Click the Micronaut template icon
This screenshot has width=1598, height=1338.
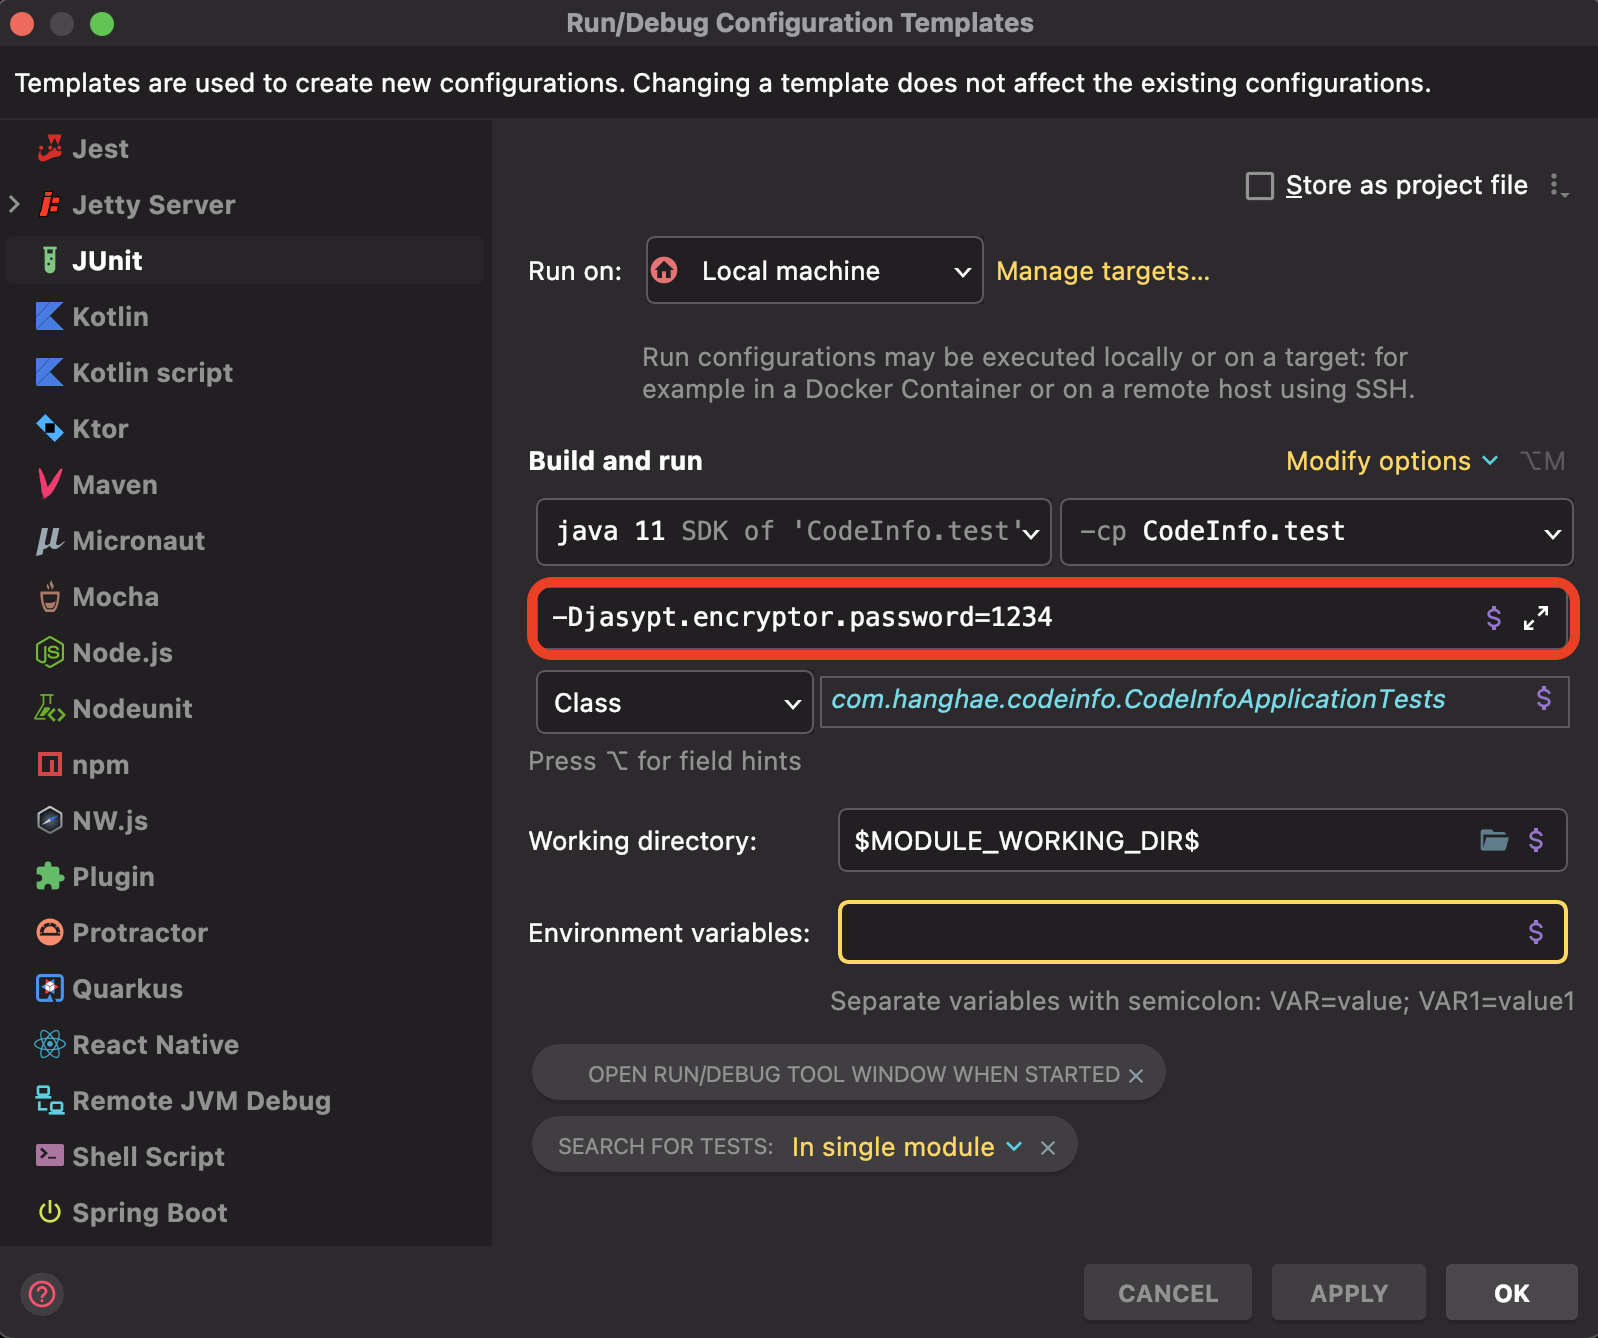coord(50,541)
